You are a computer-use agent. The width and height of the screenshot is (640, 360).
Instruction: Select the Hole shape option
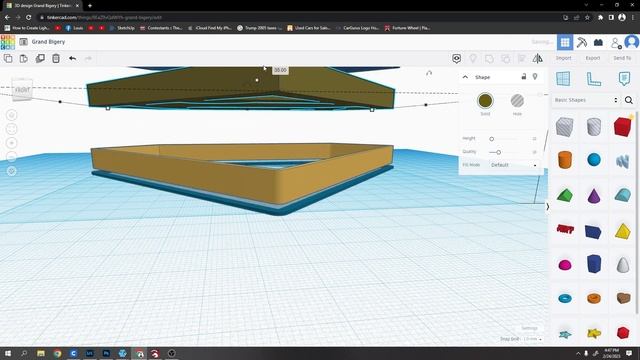(517, 100)
